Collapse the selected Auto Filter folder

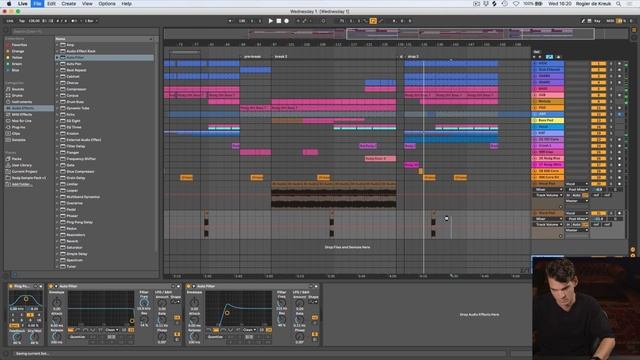click(x=58, y=58)
